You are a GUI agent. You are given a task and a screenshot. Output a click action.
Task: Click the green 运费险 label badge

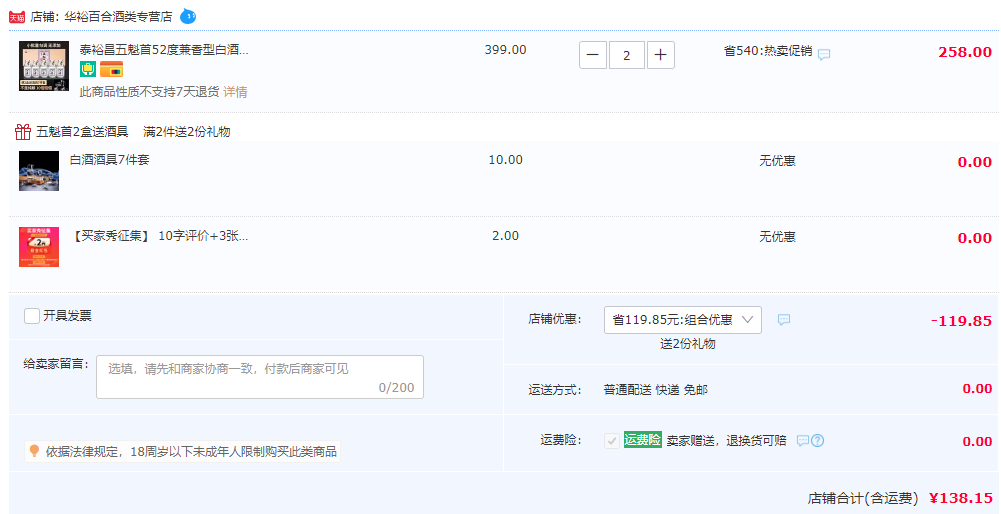click(x=643, y=439)
